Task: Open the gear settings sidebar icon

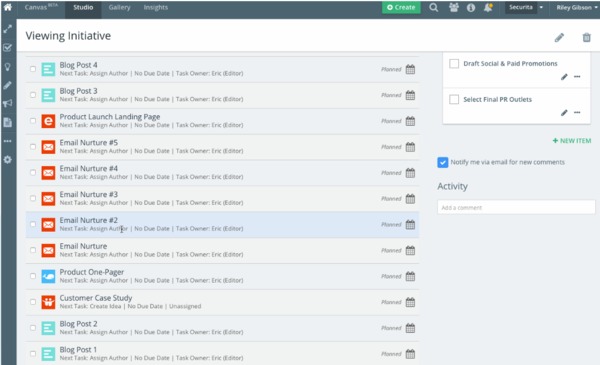Action: coord(8,160)
